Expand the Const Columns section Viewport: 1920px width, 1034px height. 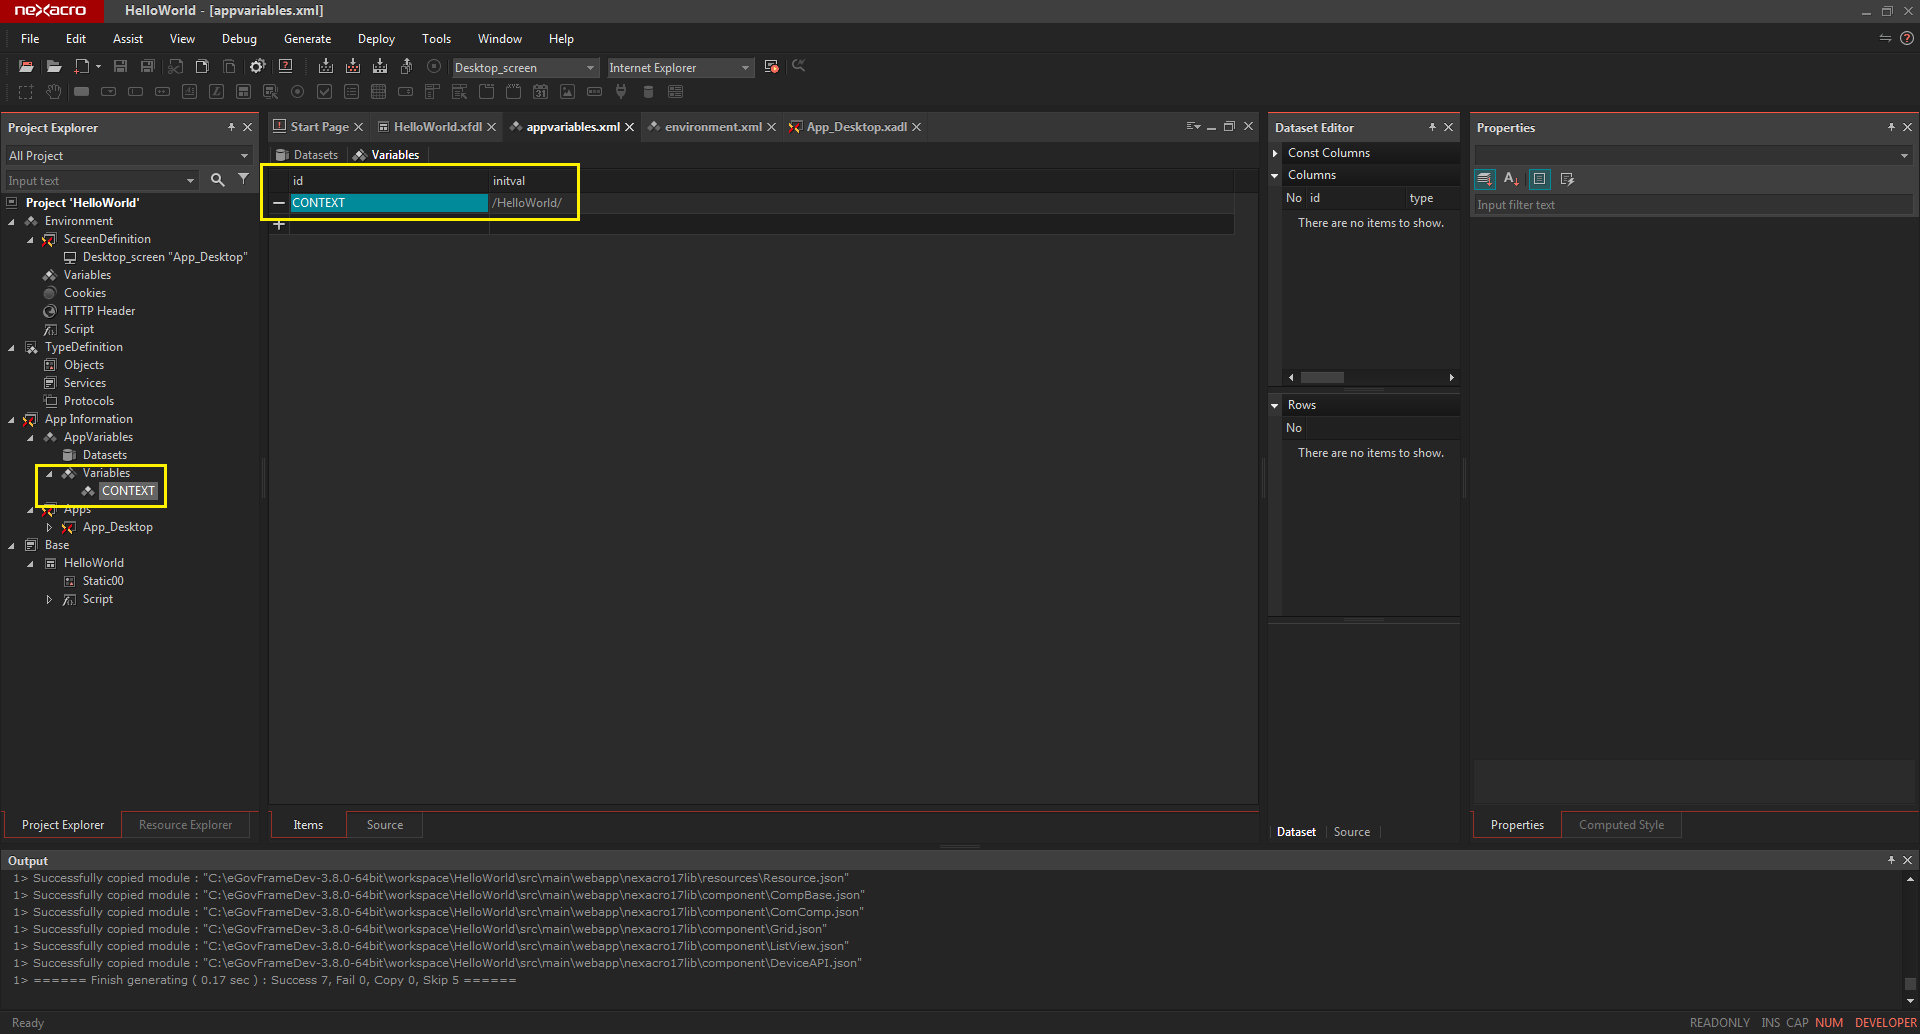tap(1275, 153)
